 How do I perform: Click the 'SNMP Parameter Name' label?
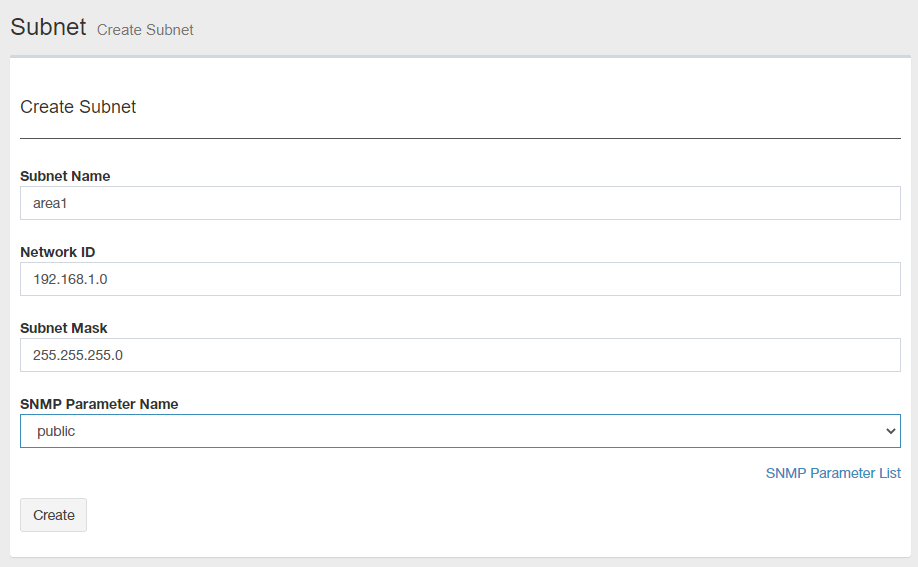point(99,404)
